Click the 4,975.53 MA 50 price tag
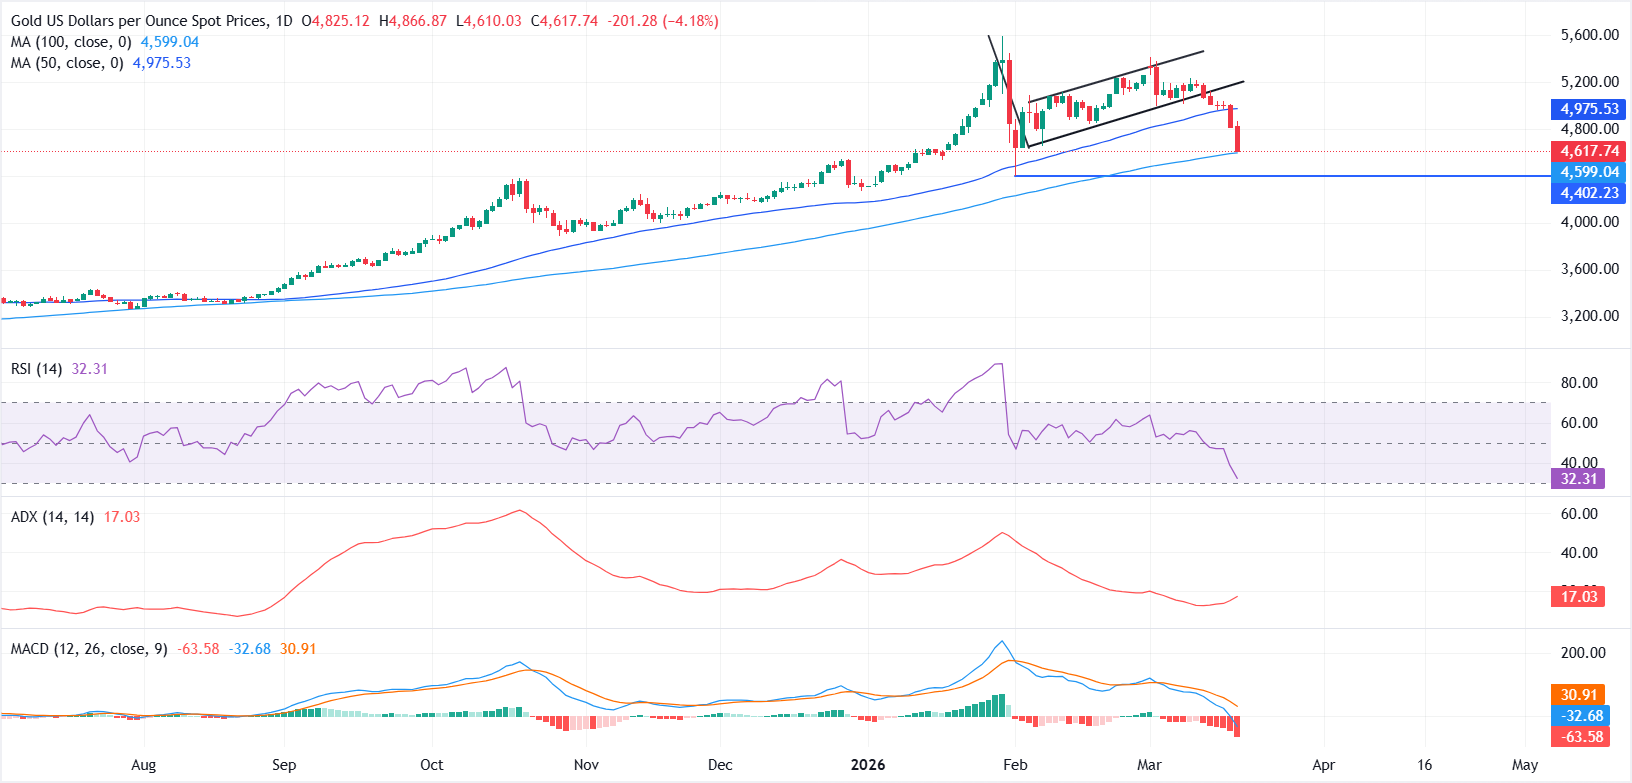The image size is (1632, 783). click(x=1589, y=109)
